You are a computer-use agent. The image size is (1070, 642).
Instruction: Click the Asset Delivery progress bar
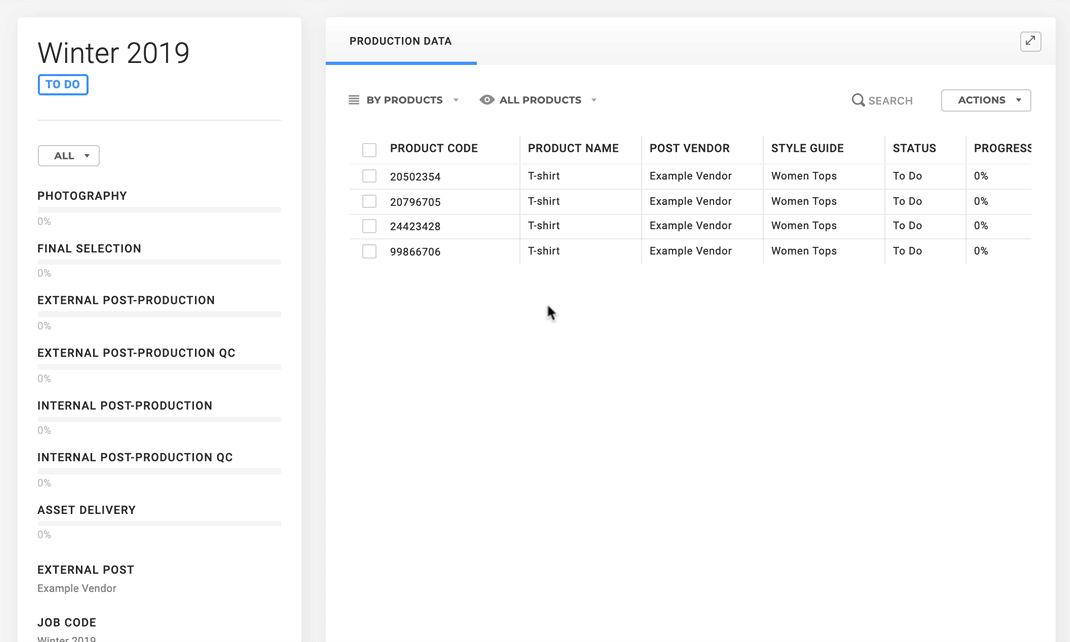[159, 524]
